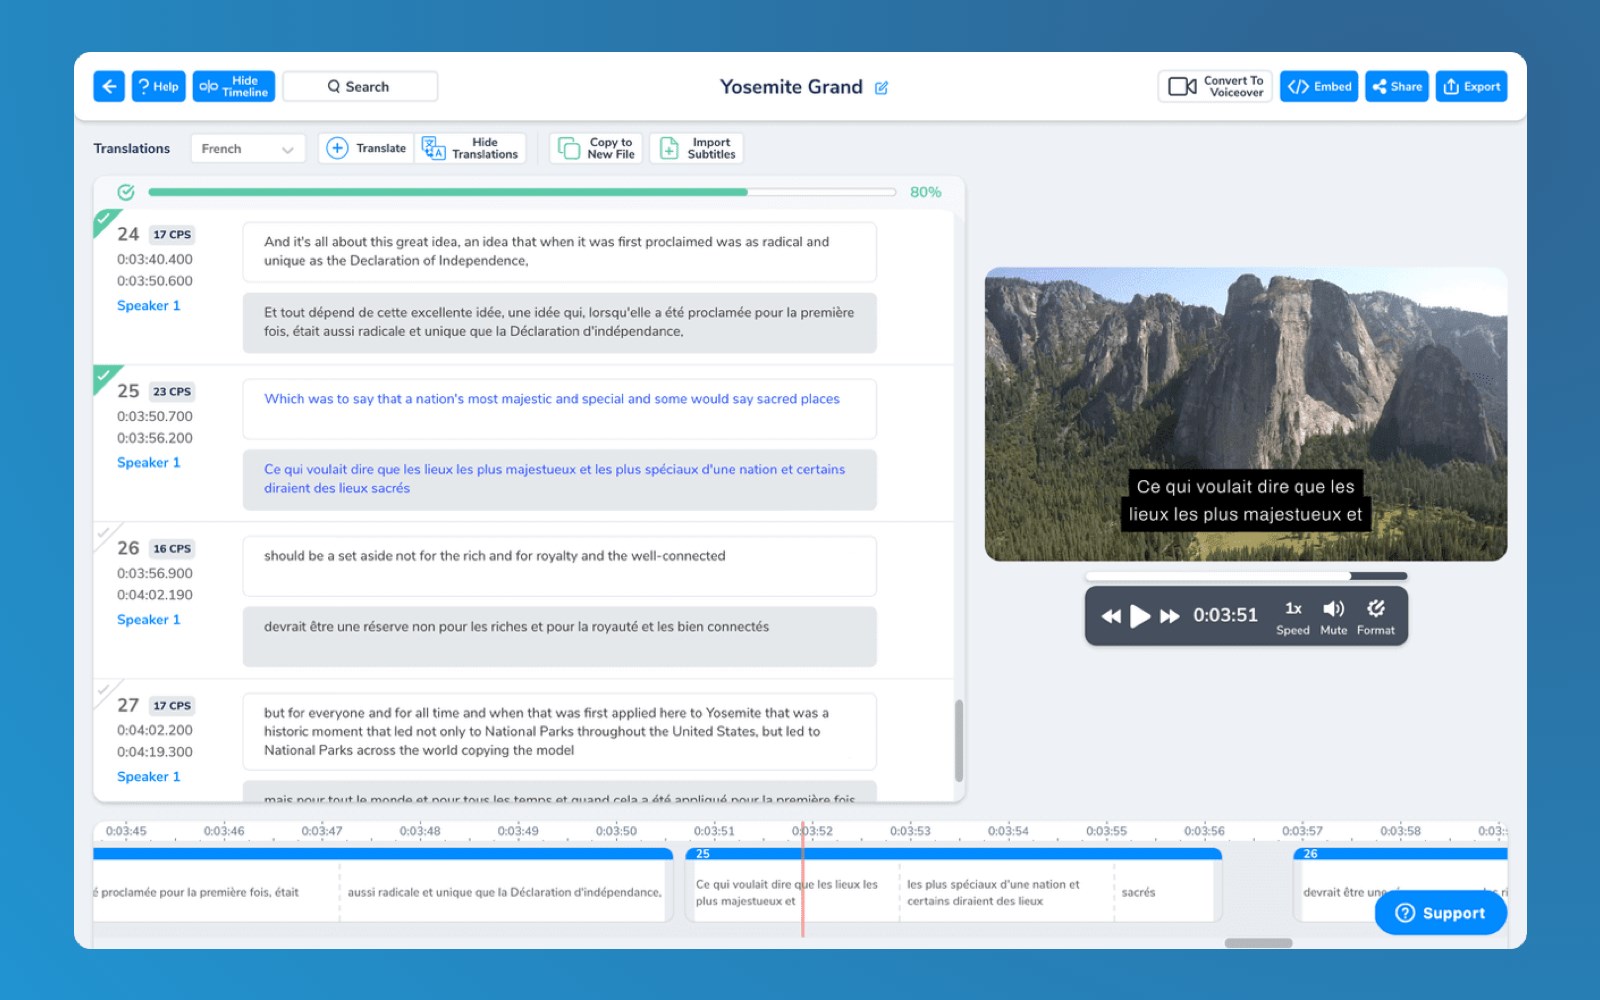This screenshot has width=1600, height=1000.
Task: Edit English text 'but for everyone and for all time'
Action: pyautogui.click(x=560, y=732)
